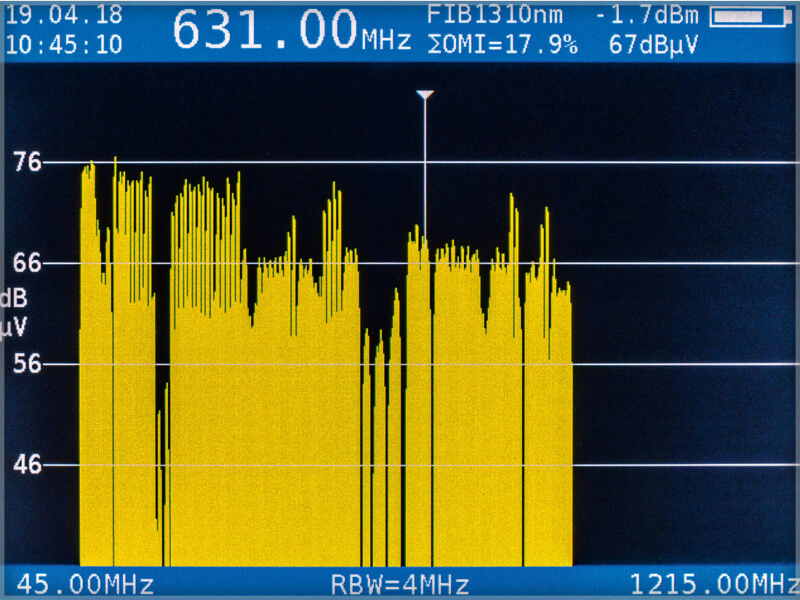Image resolution: width=800 pixels, height=600 pixels.
Task: Select the 1215.00MHz stop frequency label
Action: [714, 584]
